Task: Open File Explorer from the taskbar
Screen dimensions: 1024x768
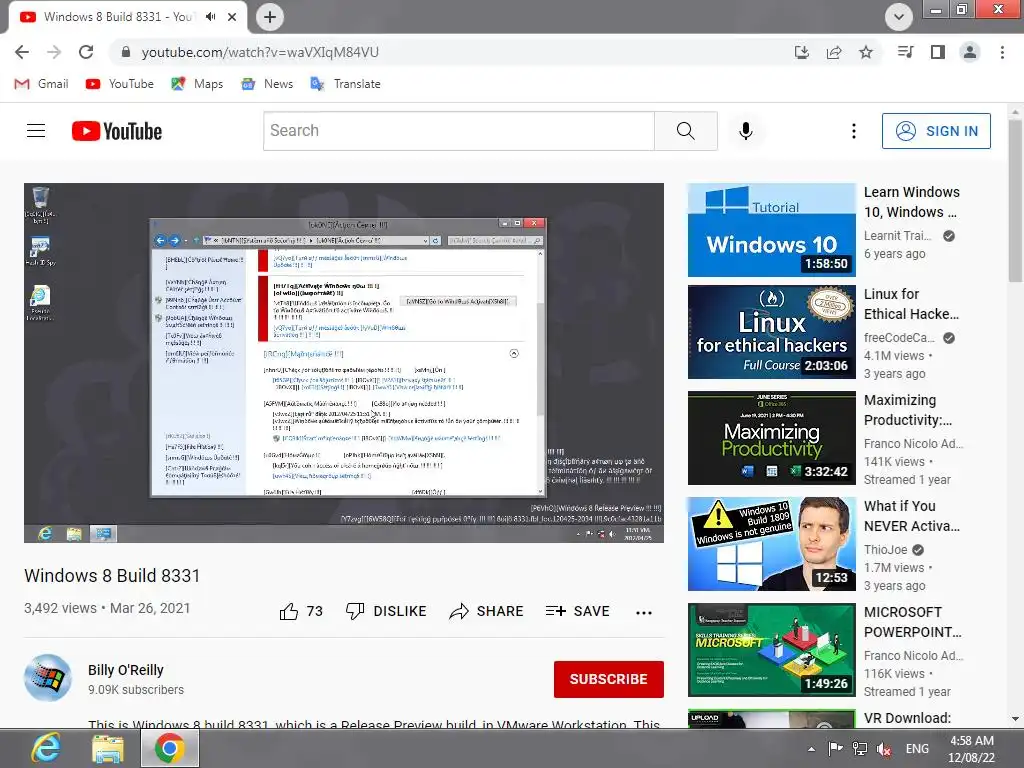Action: (107, 748)
